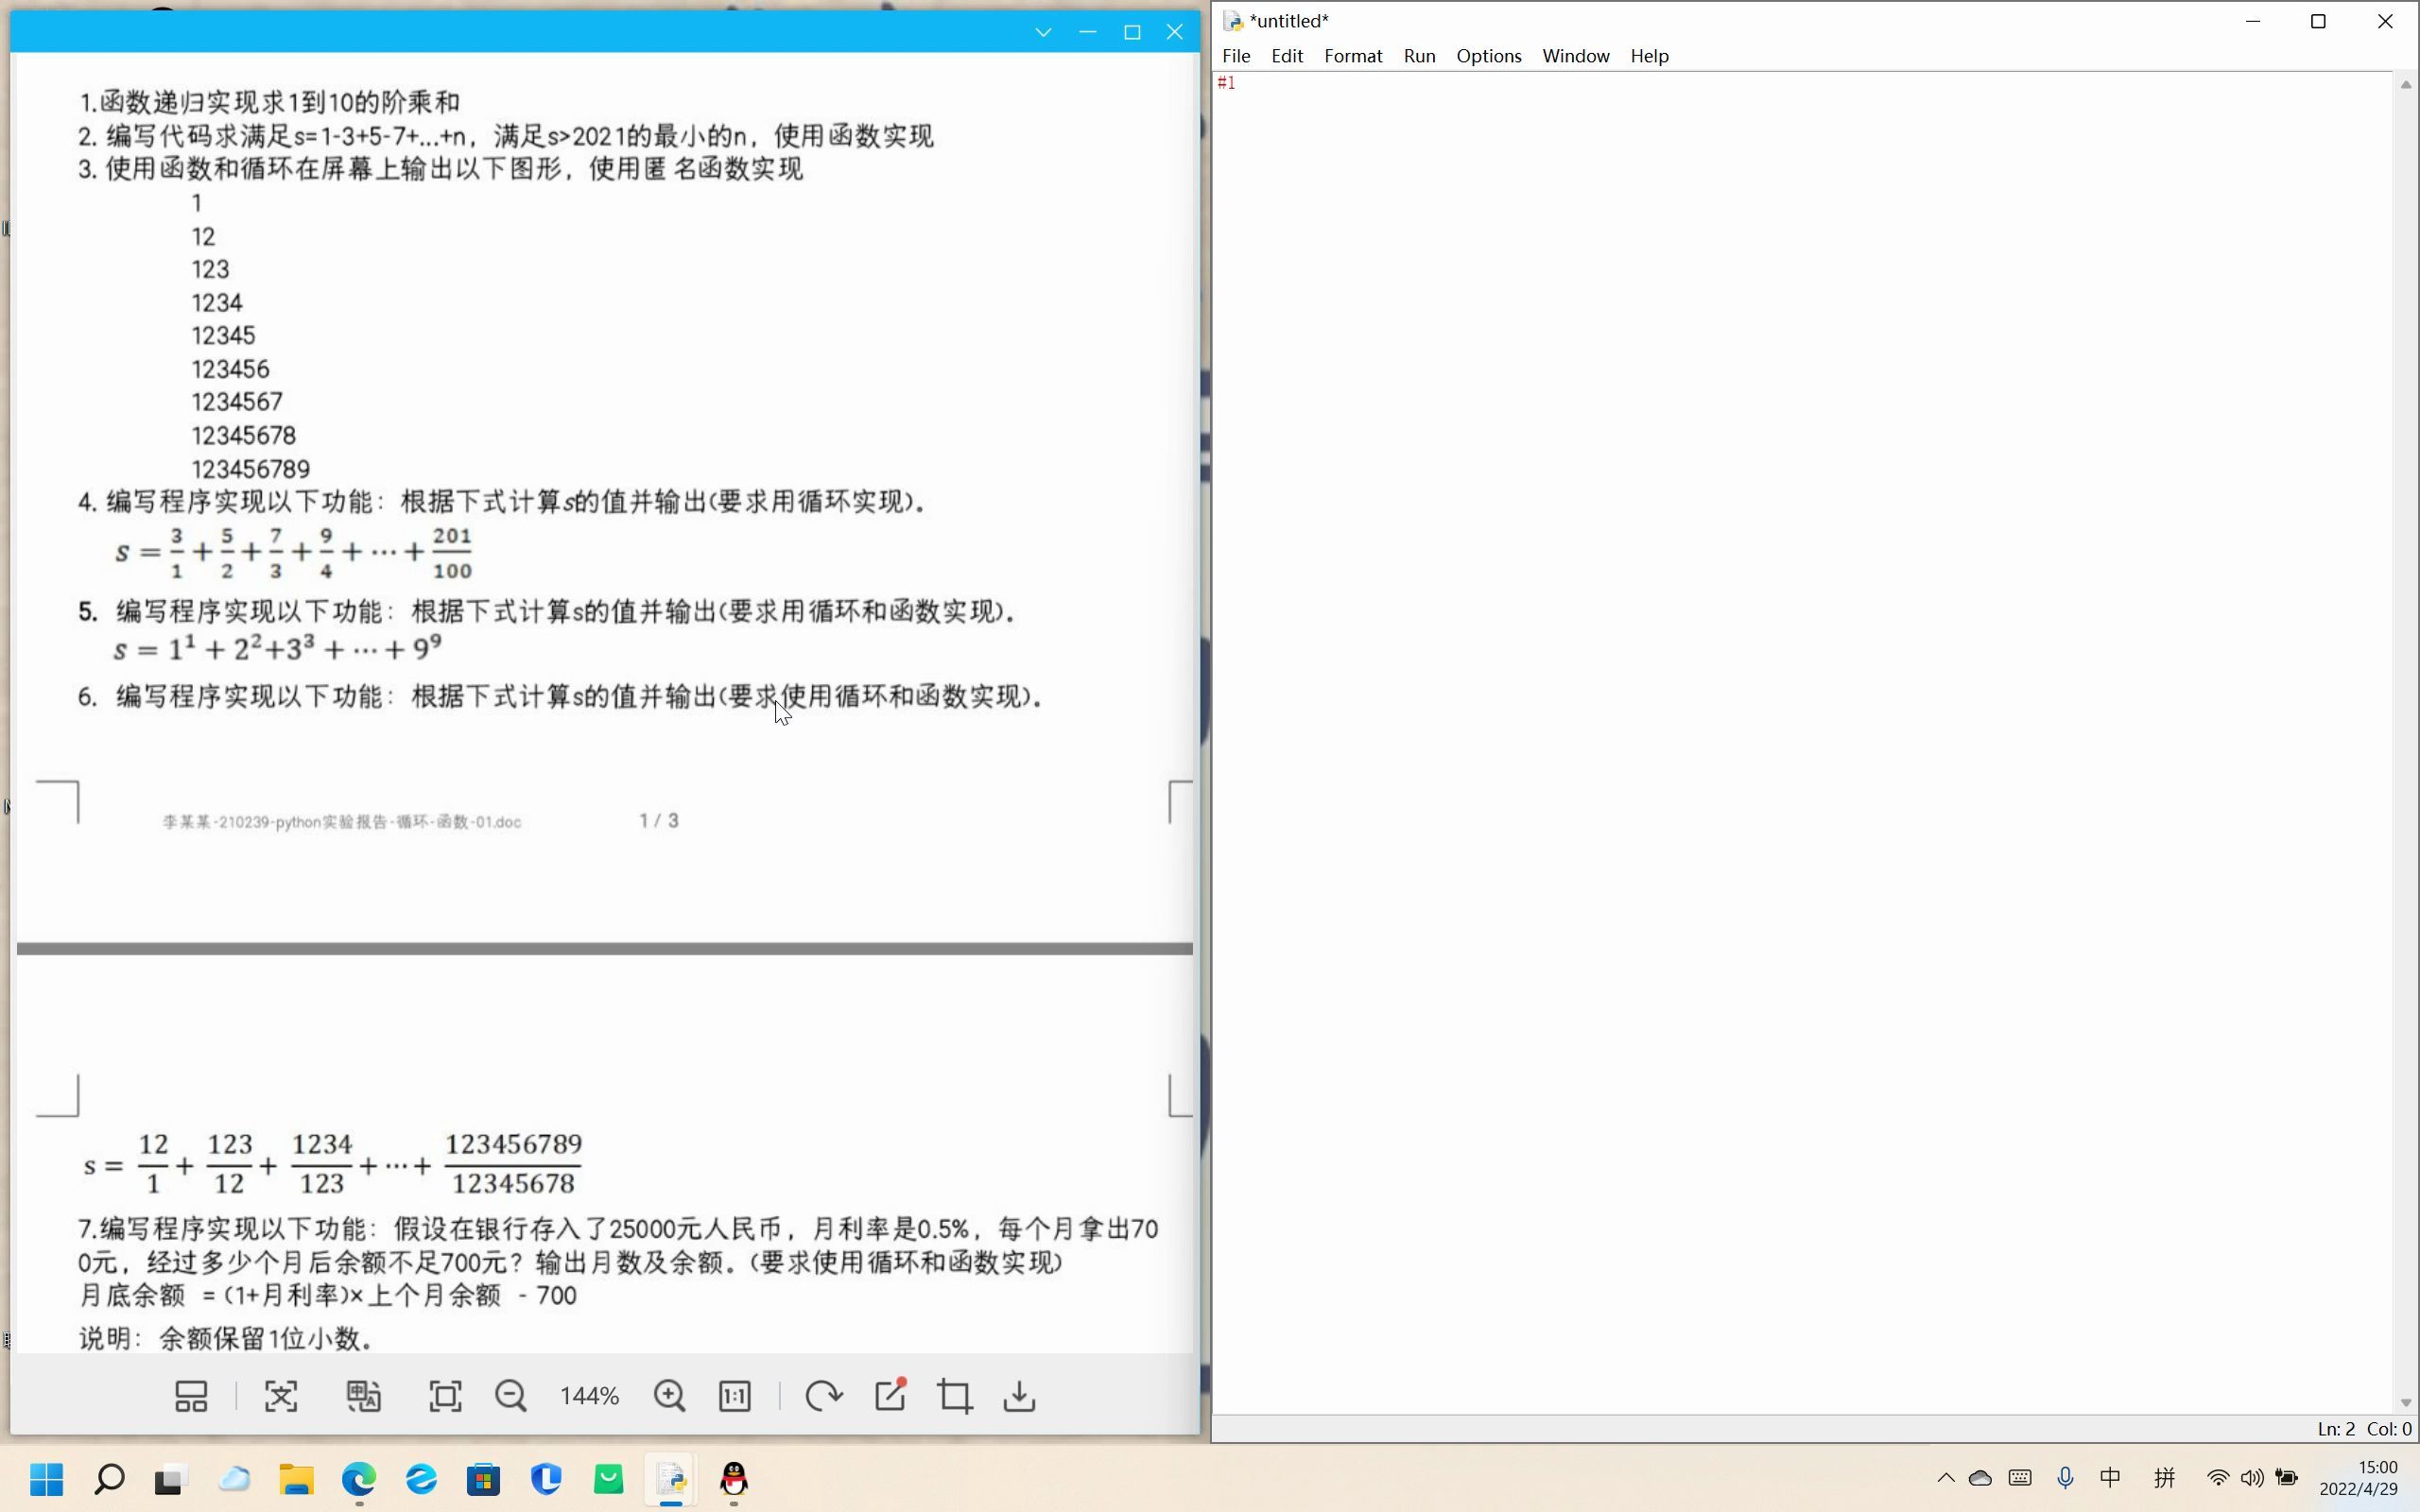Screen dimensions: 2420x1512
Task: Click the crop tool icon
Action: click(x=955, y=1396)
